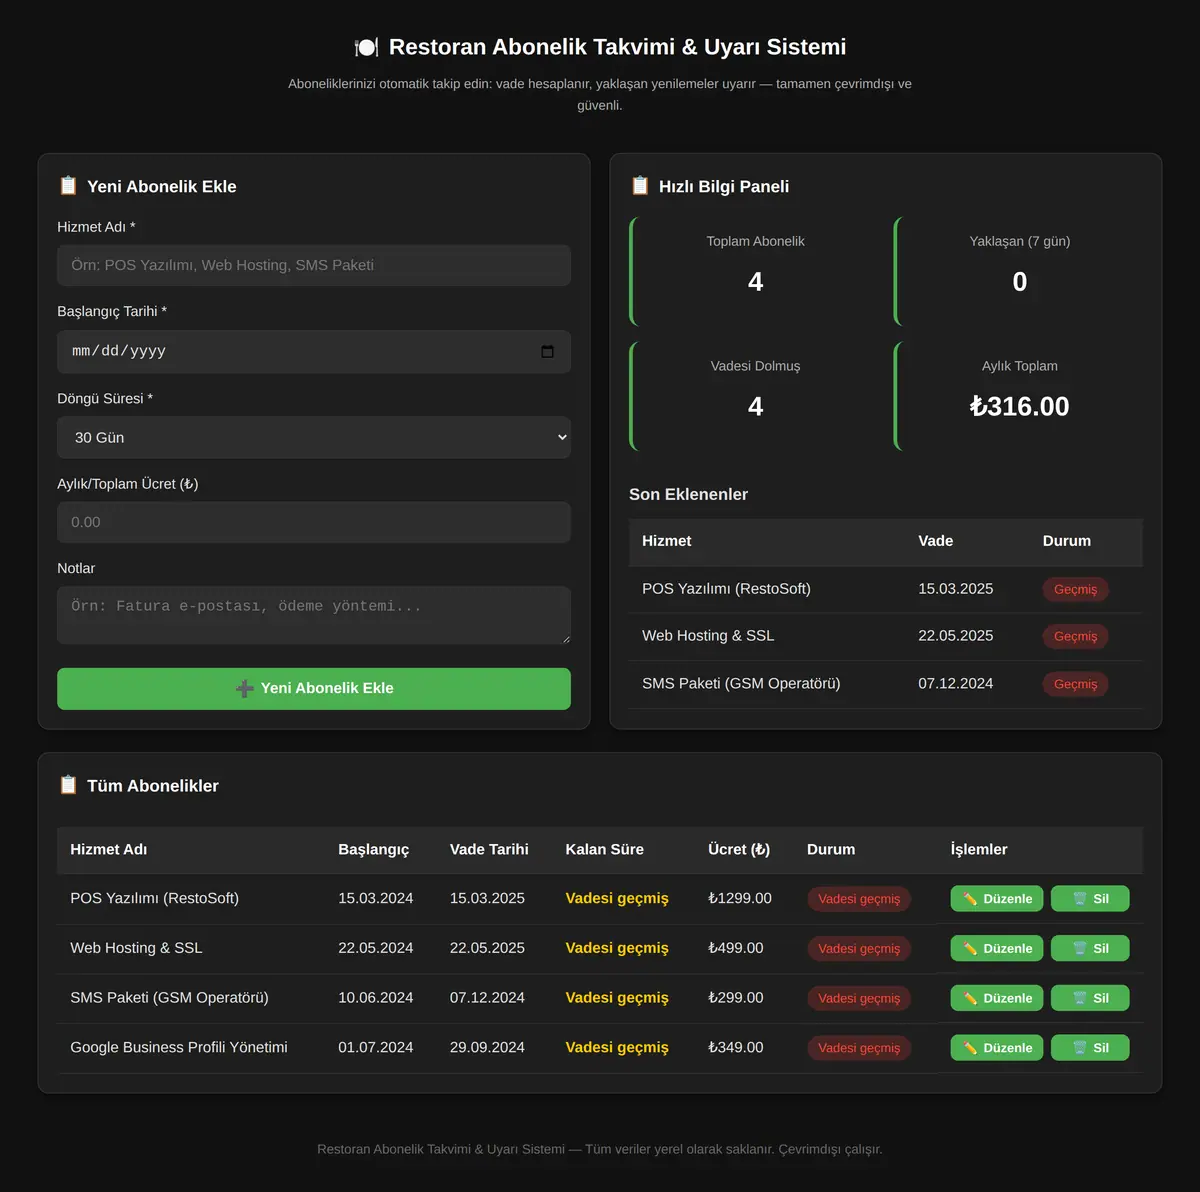Click clipboard icon beside Tüm Abonelikler
The image size is (1200, 1192).
click(68, 785)
